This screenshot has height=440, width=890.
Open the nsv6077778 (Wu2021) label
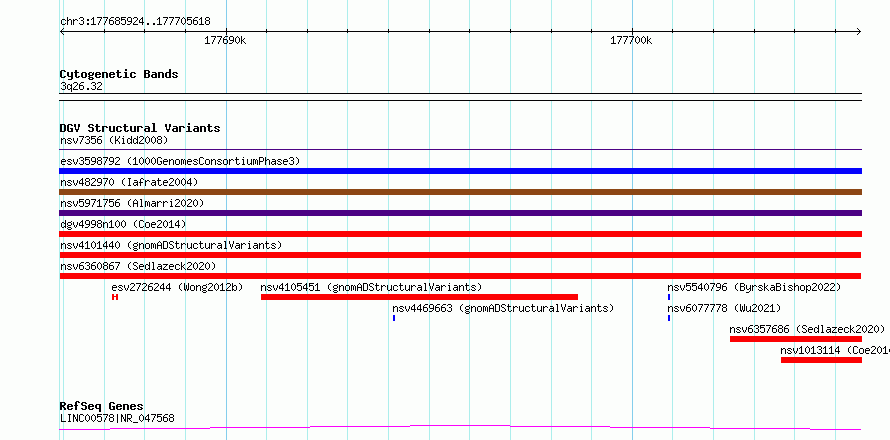coord(724,308)
